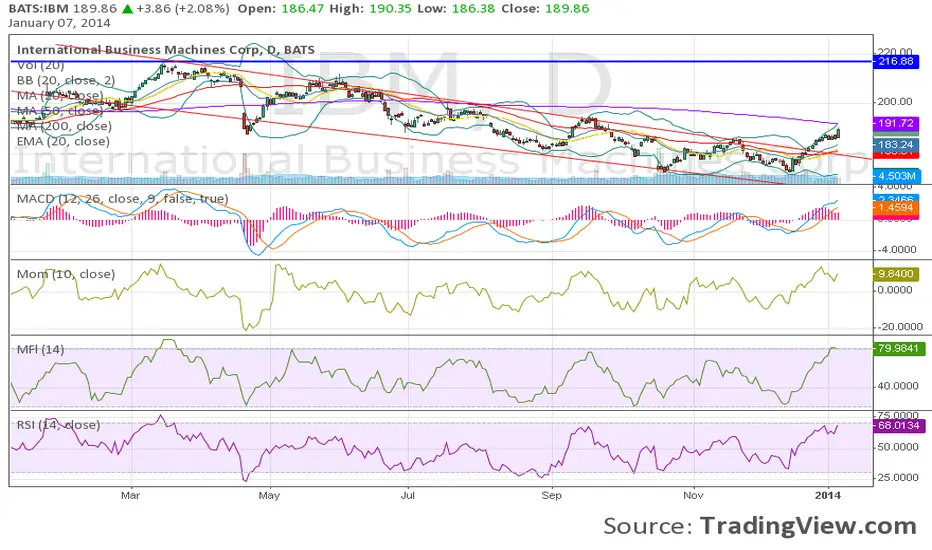
Task: Click the Mar label on time axis
Action: click(130, 495)
